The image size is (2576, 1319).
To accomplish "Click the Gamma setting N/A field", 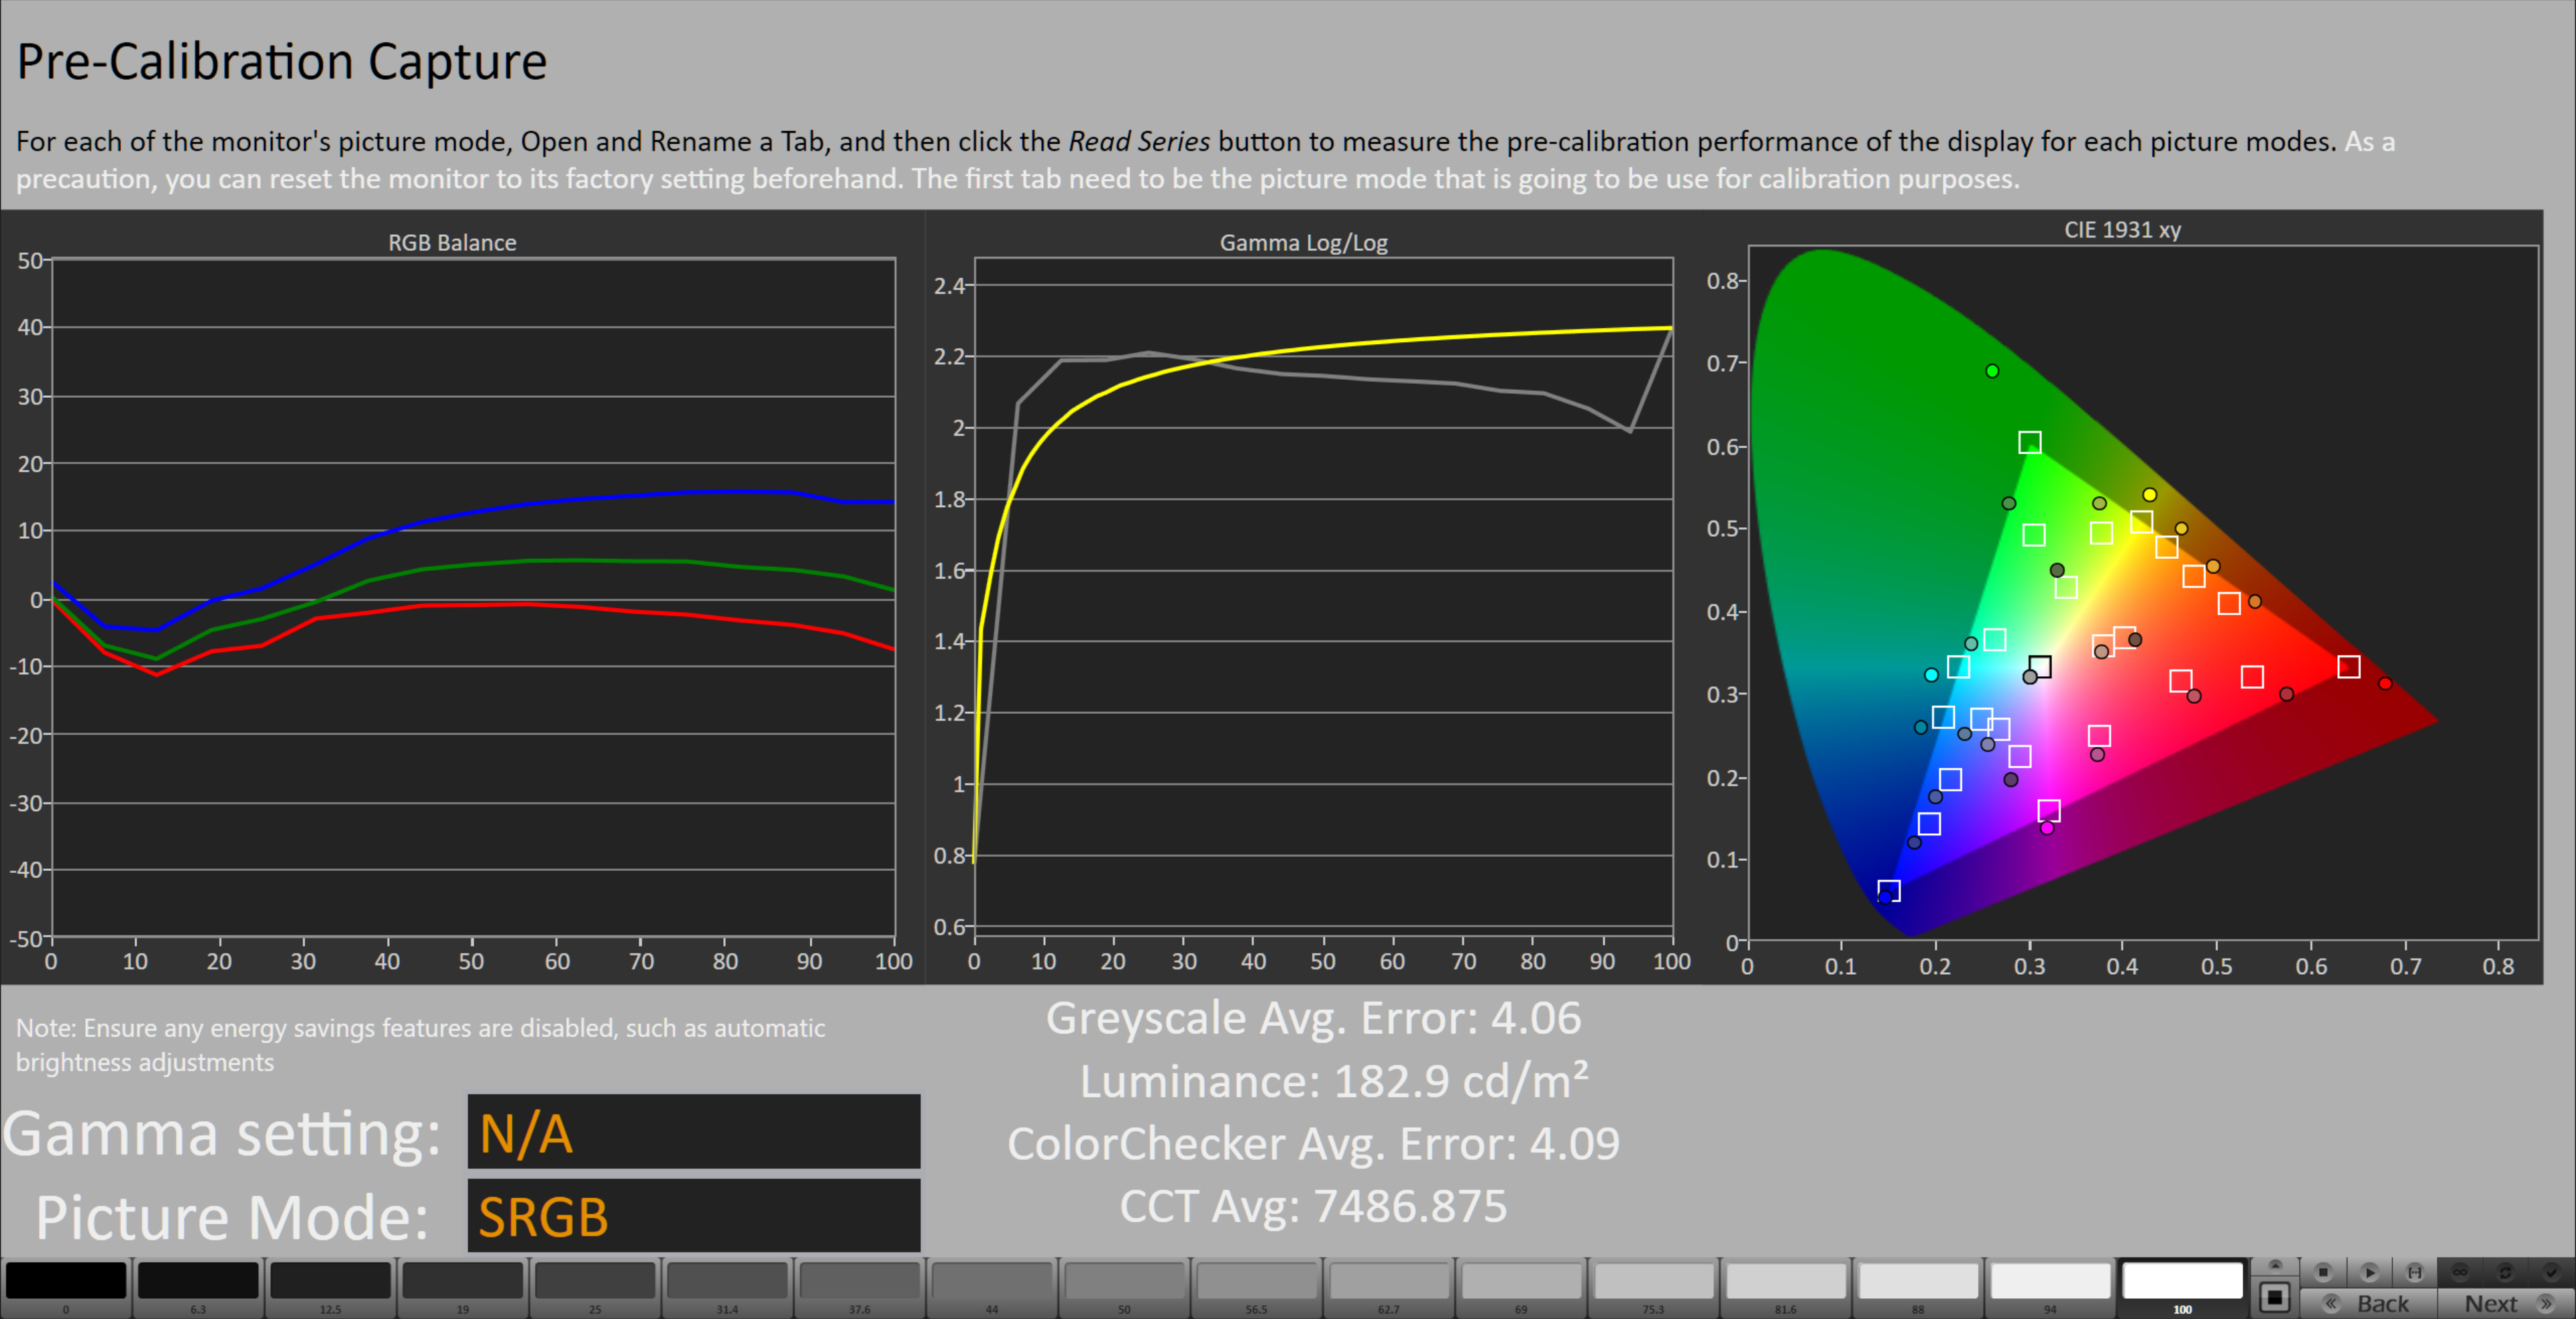I will click(x=693, y=1132).
